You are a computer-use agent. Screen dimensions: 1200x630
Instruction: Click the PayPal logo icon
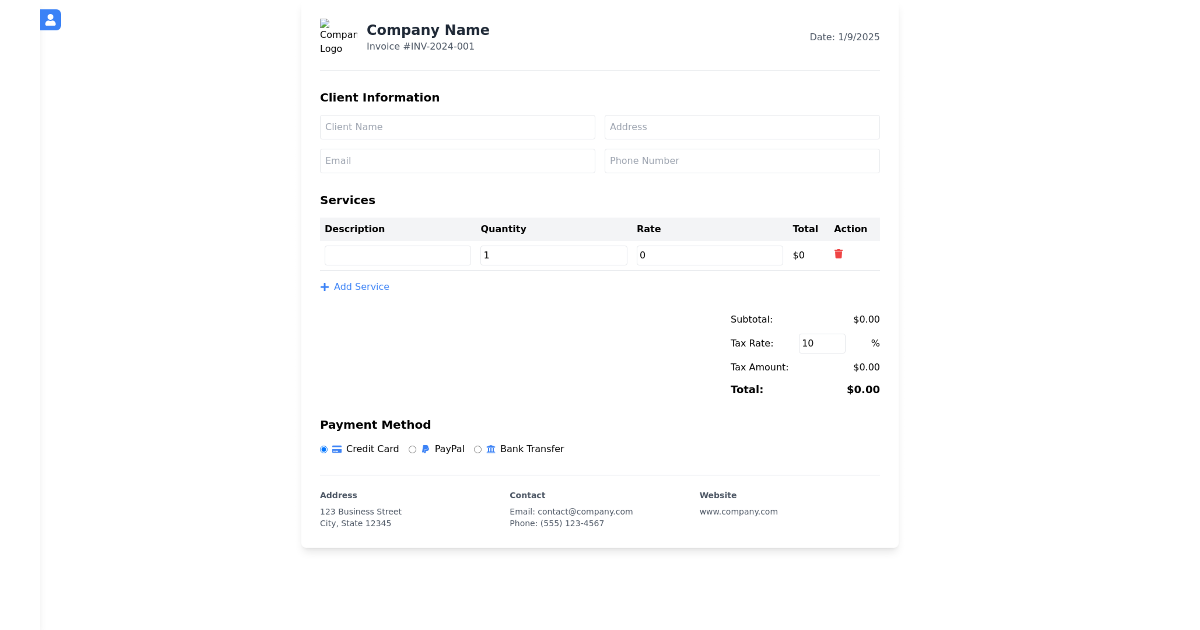[425, 449]
